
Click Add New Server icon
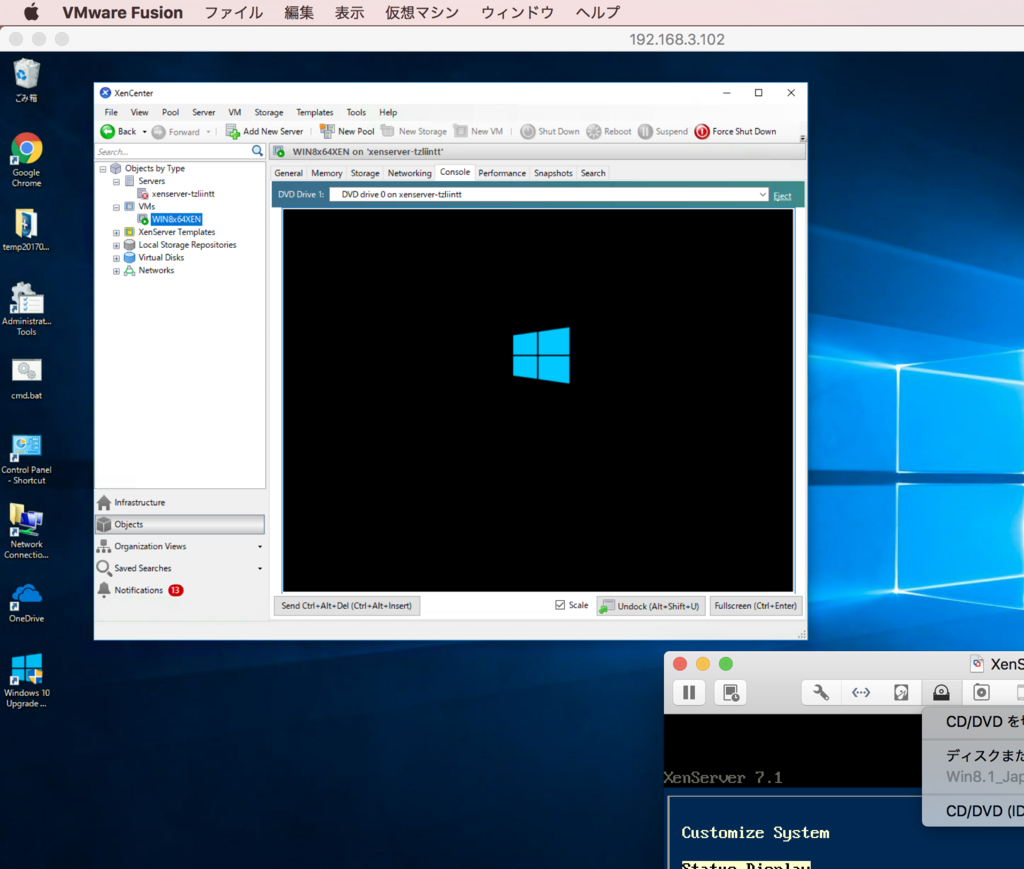(232, 131)
